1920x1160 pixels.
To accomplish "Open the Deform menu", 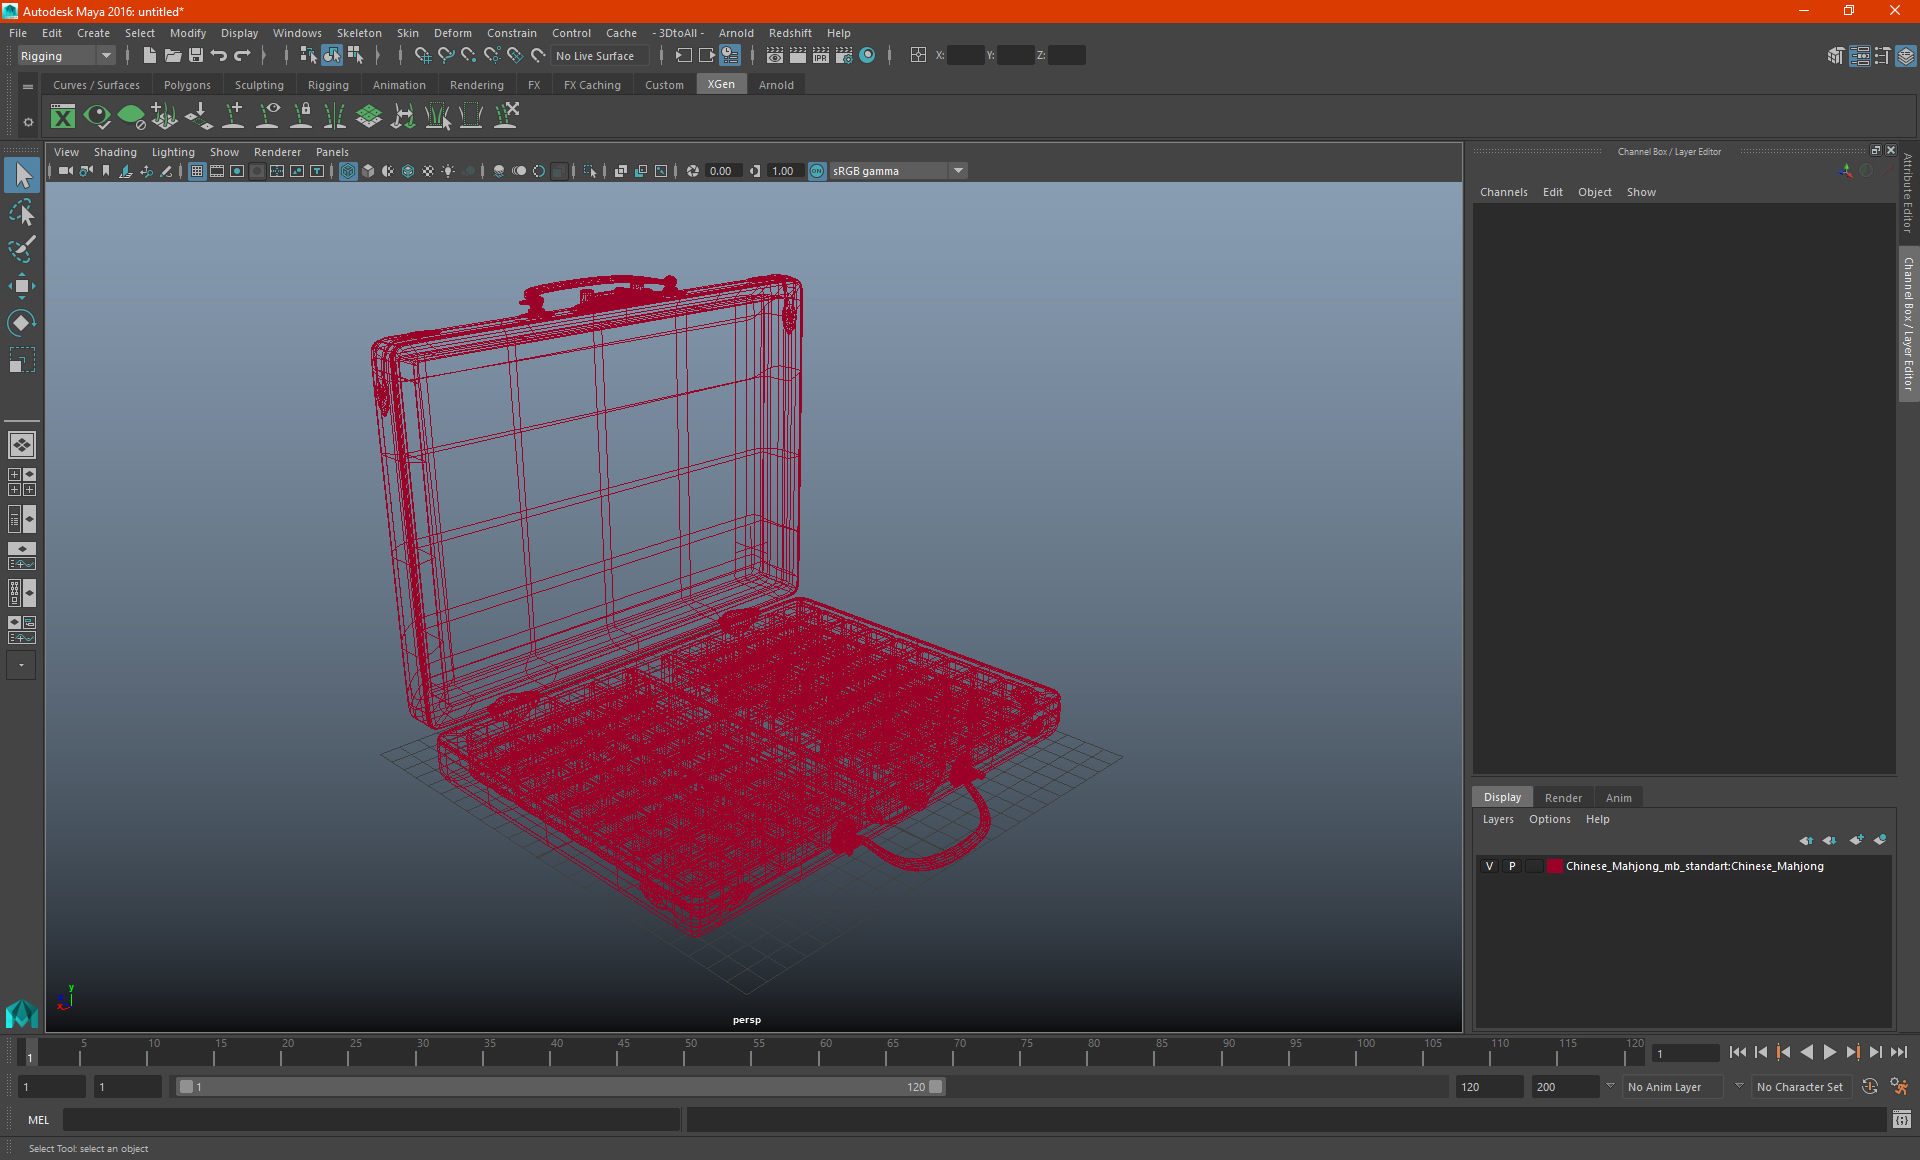I will (x=452, y=33).
